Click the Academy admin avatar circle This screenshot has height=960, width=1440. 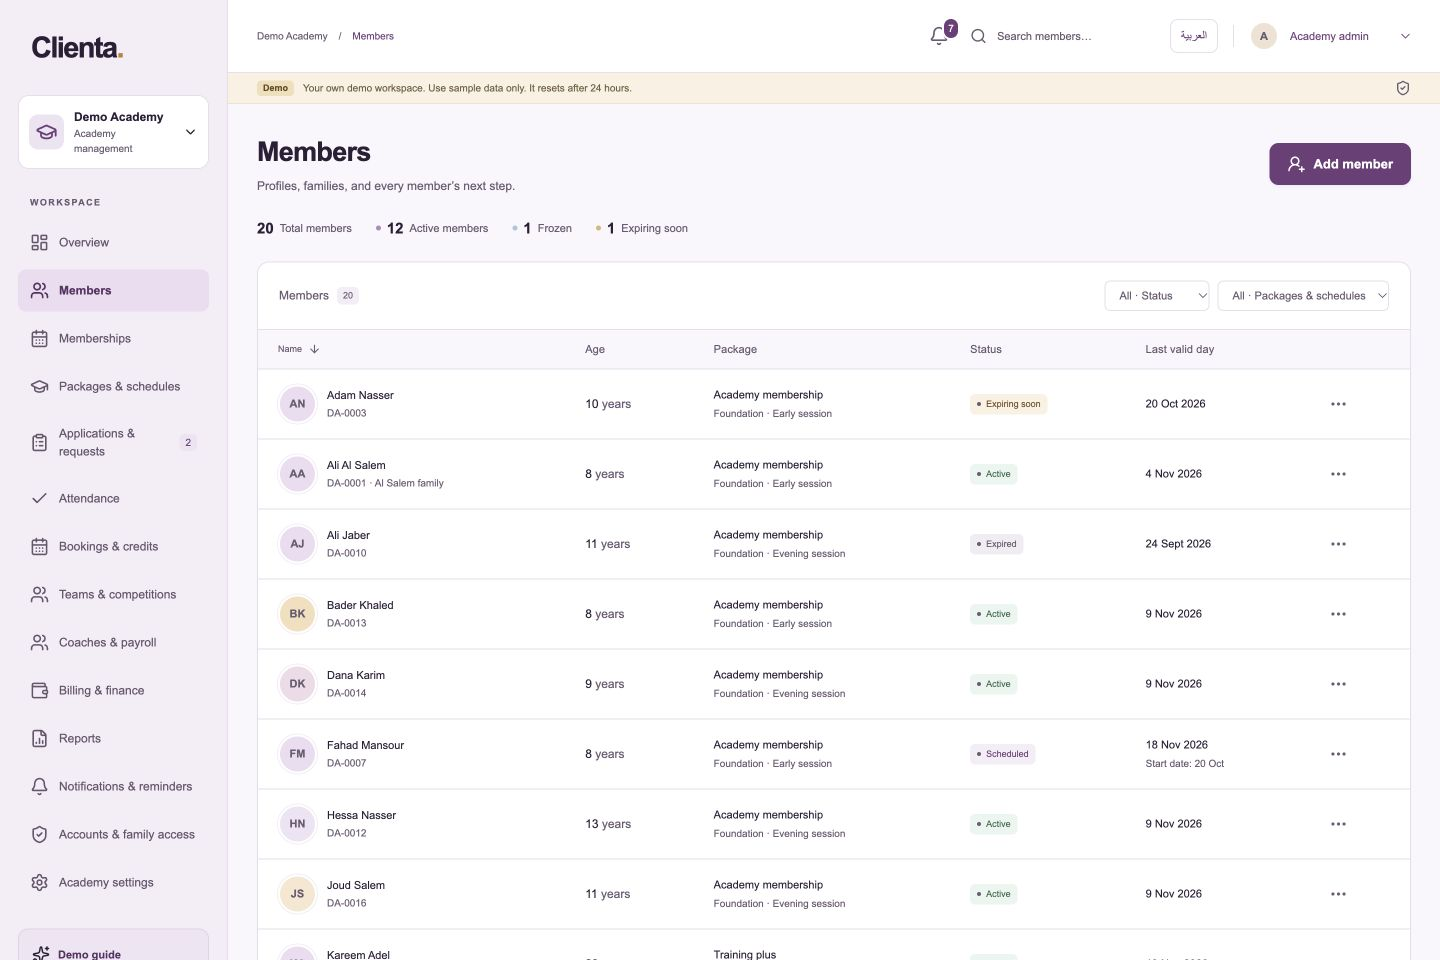point(1264,36)
